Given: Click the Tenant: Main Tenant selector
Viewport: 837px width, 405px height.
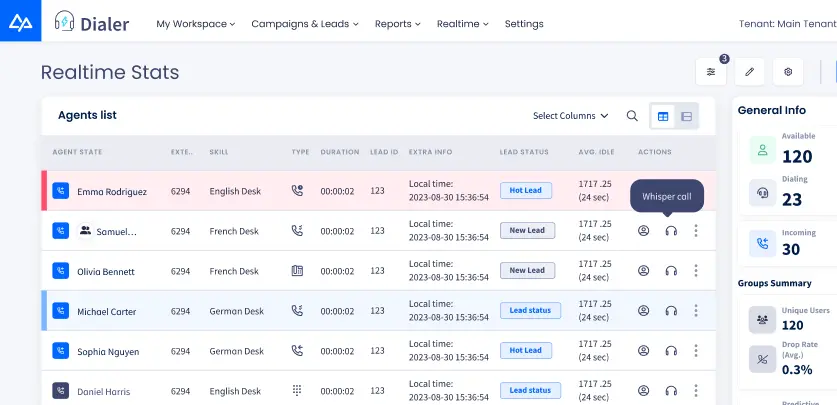Looking at the screenshot, I should pos(788,24).
